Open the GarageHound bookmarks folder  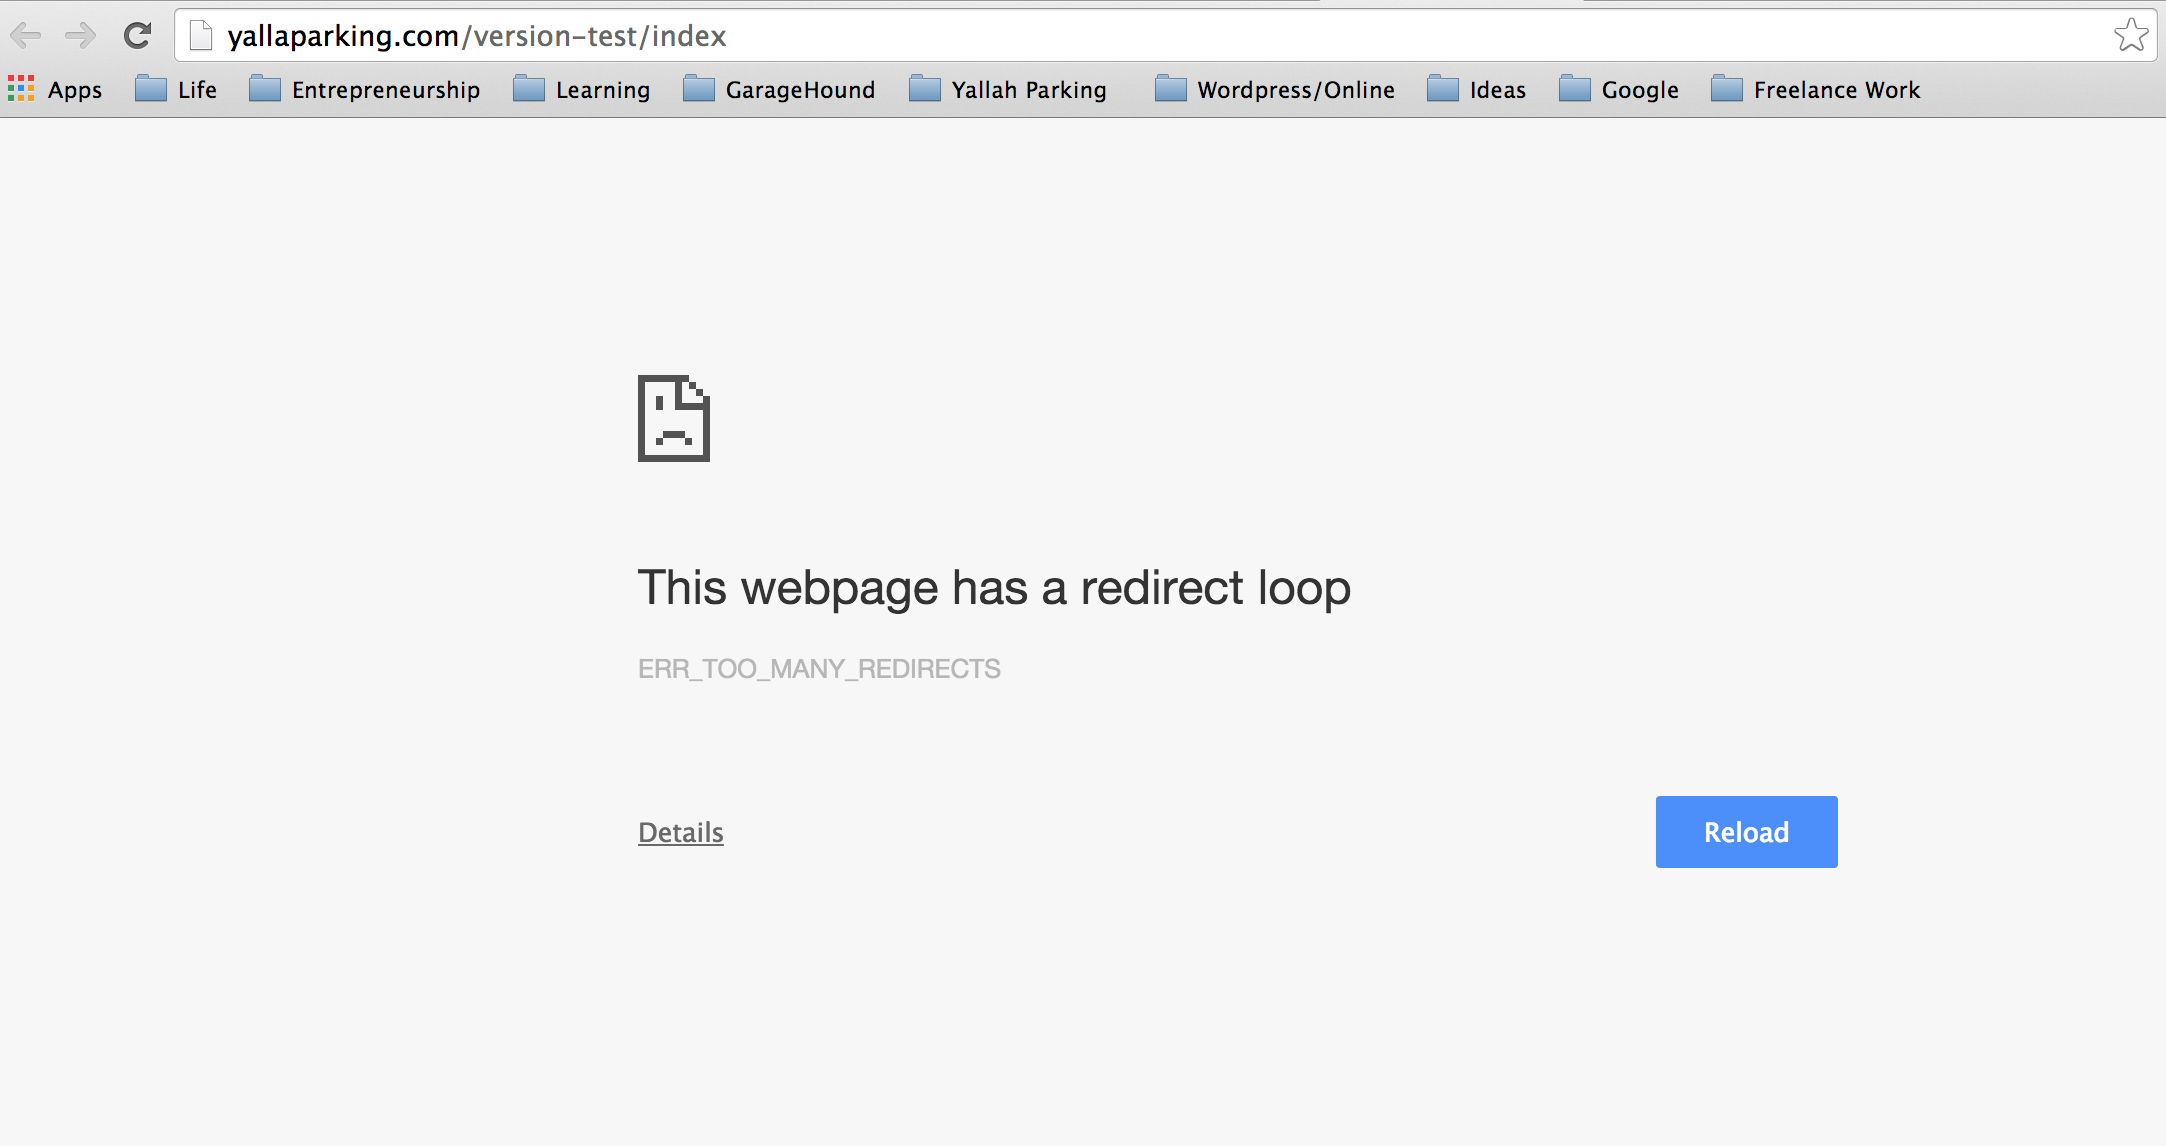click(779, 90)
